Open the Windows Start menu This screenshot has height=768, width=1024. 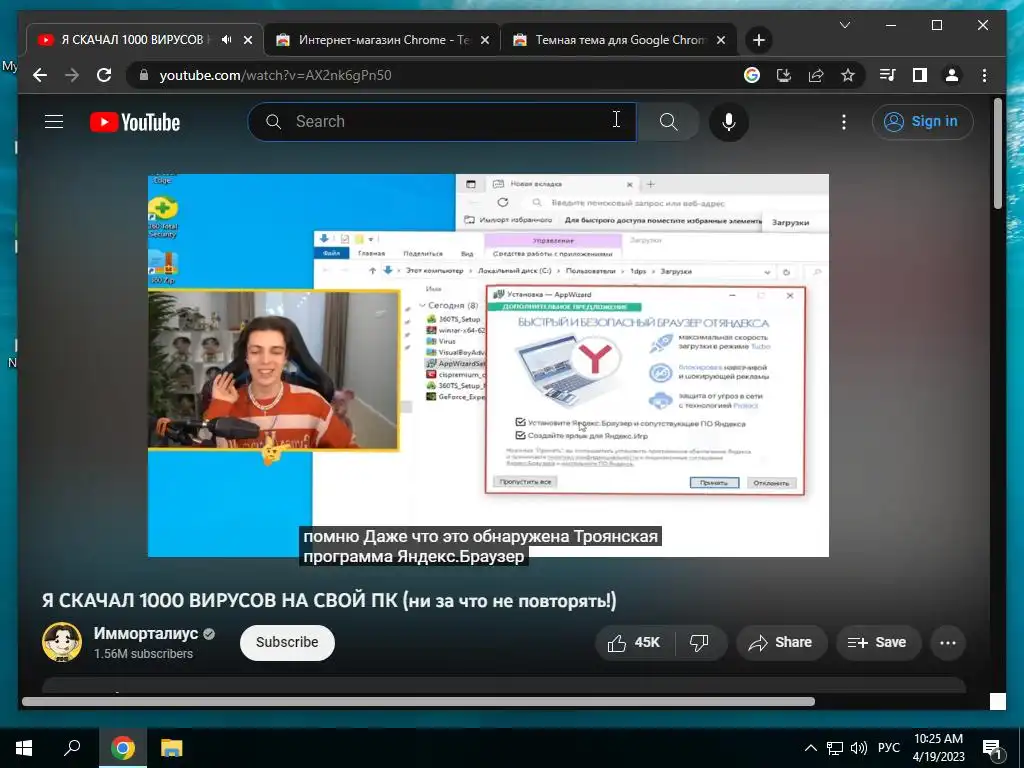pyautogui.click(x=24, y=748)
